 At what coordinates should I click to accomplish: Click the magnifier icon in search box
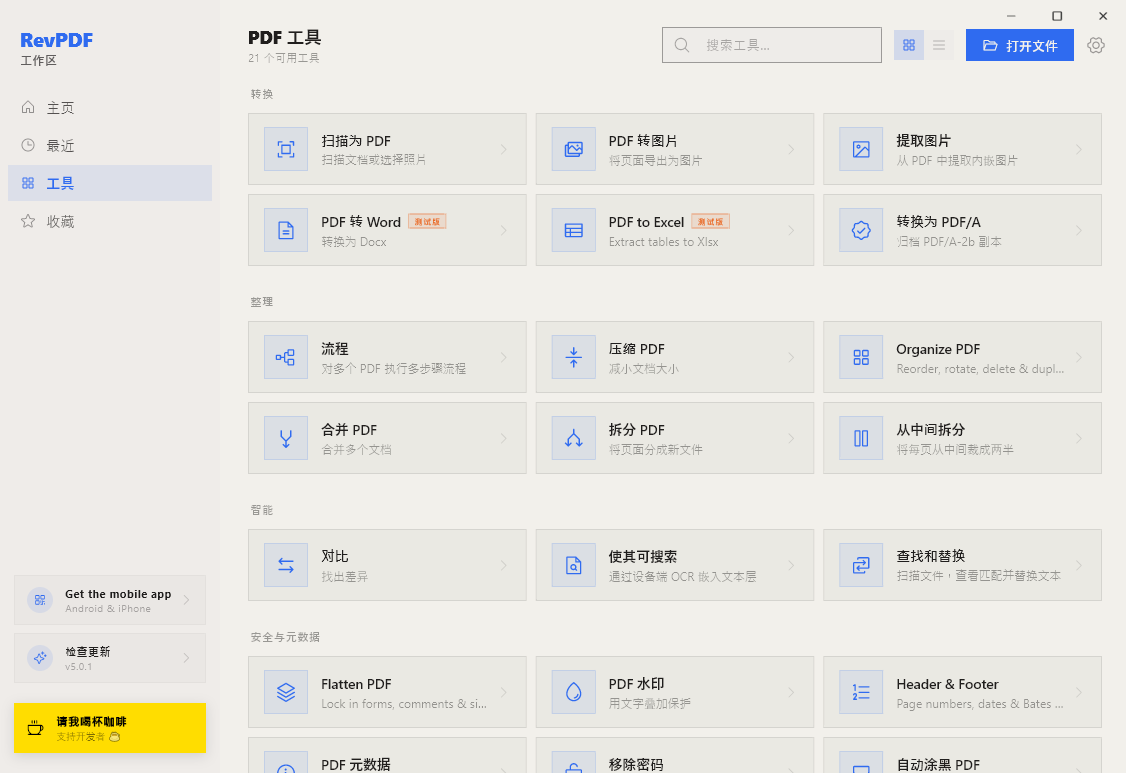681,45
